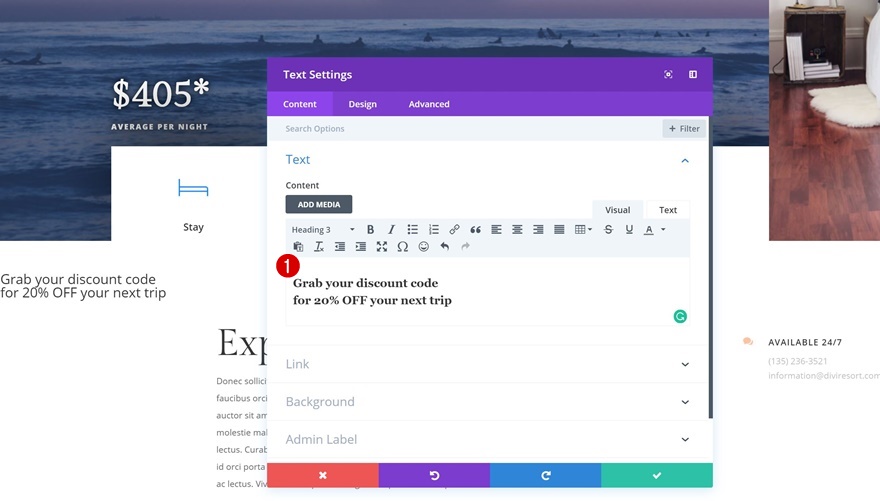Viewport: 880px width, 501px height.
Task: Click the Stay bed icon on the page
Action: [x=193, y=188]
